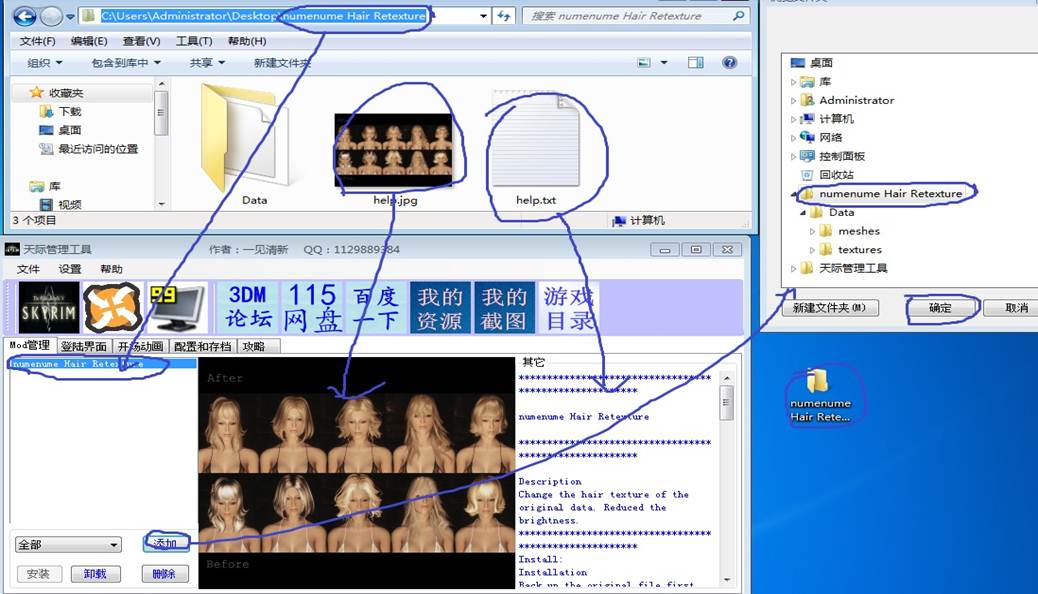Confirm folder selection with 确定 button

pos(940,308)
